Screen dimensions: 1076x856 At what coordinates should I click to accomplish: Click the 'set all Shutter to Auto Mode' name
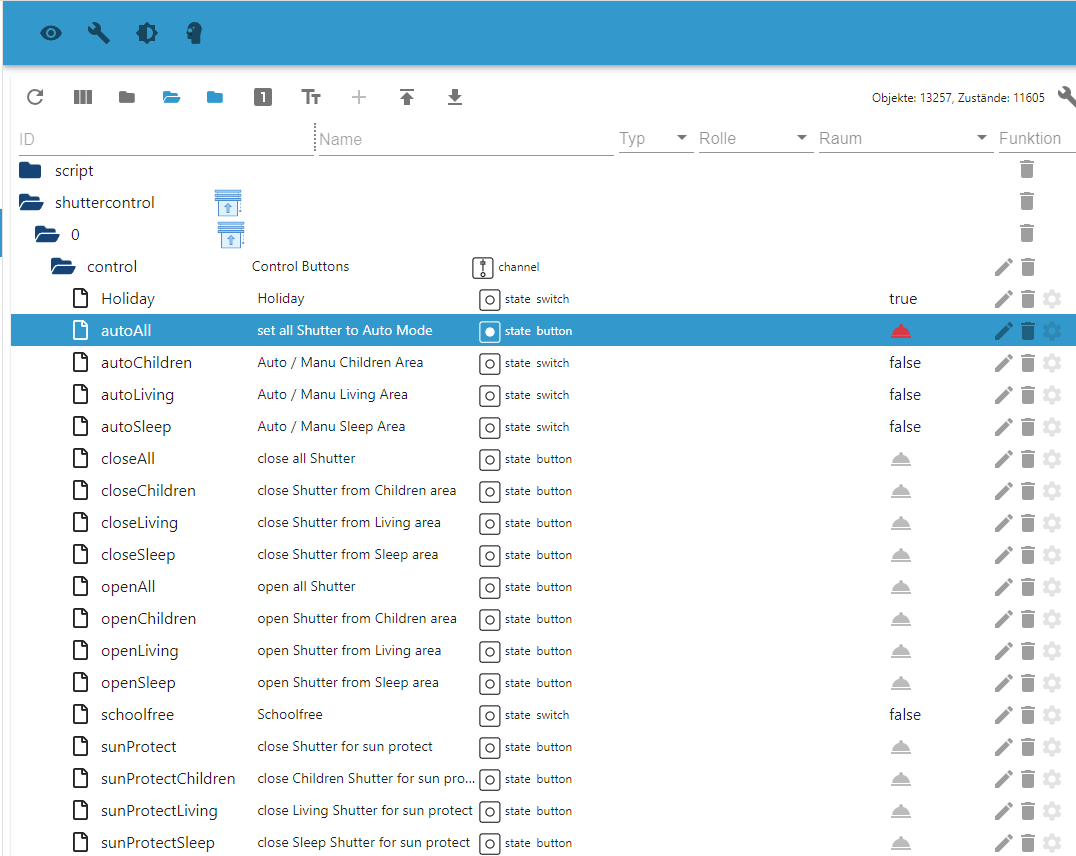pos(344,330)
